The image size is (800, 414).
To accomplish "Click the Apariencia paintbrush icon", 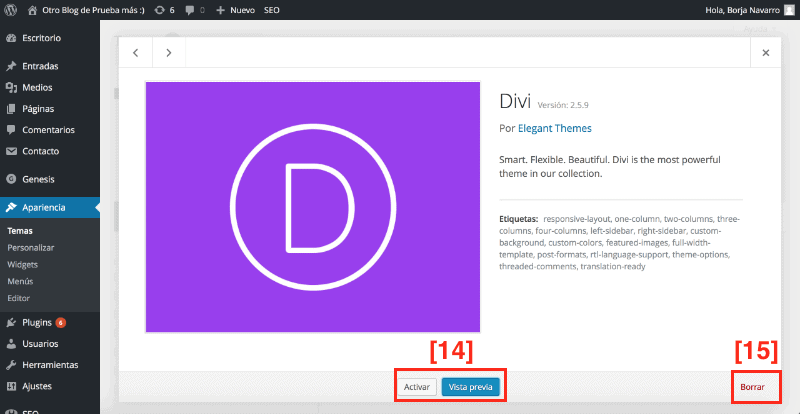I will click(11, 208).
